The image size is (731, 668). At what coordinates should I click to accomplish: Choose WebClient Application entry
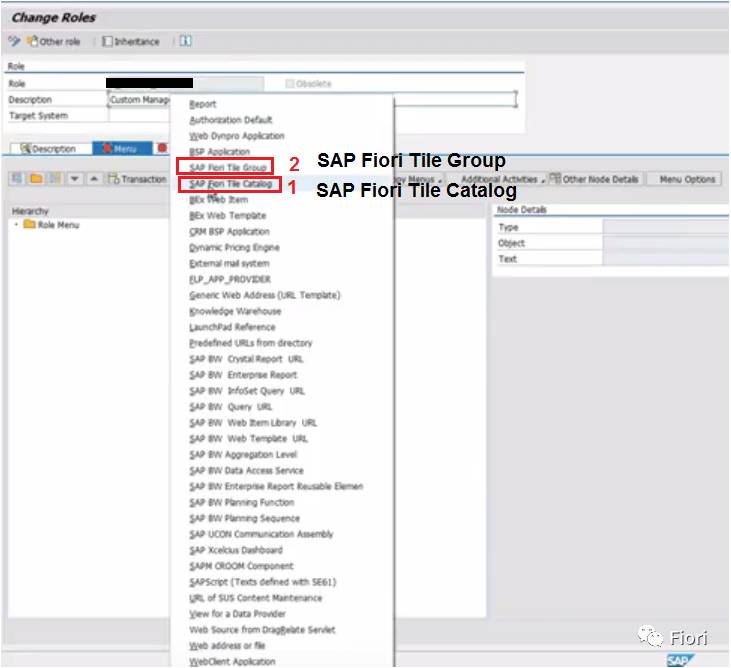click(x=232, y=661)
